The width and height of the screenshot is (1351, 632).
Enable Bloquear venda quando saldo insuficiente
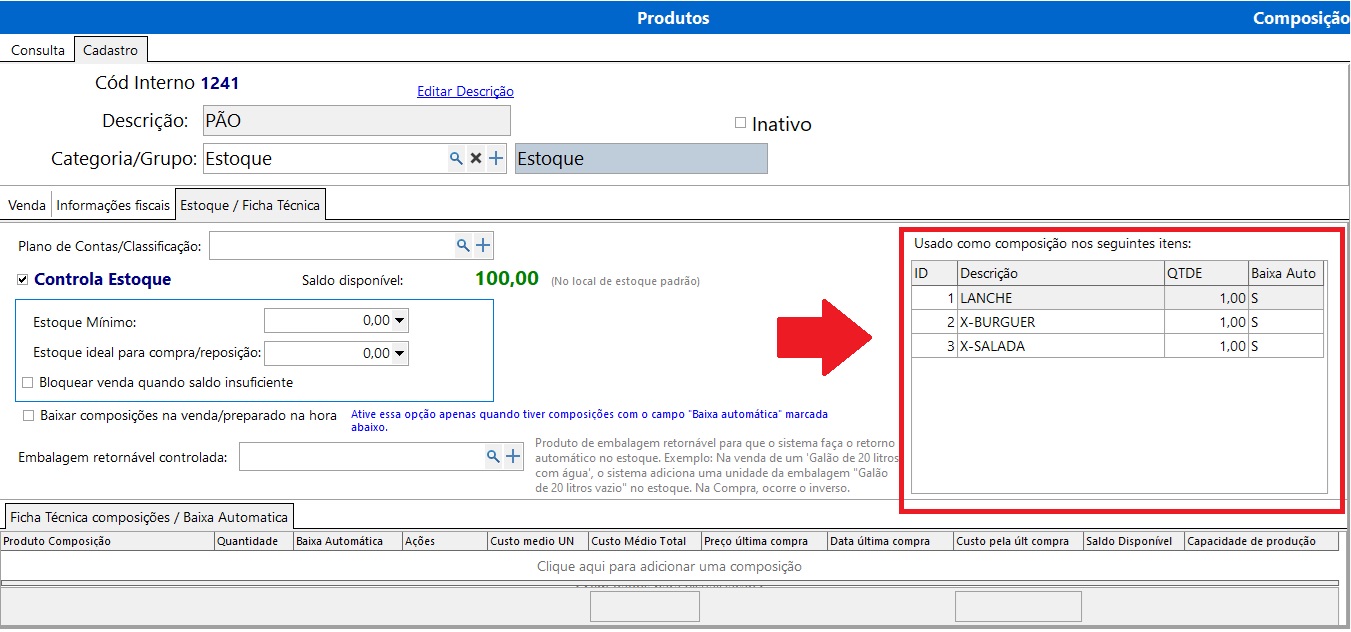pos(28,382)
